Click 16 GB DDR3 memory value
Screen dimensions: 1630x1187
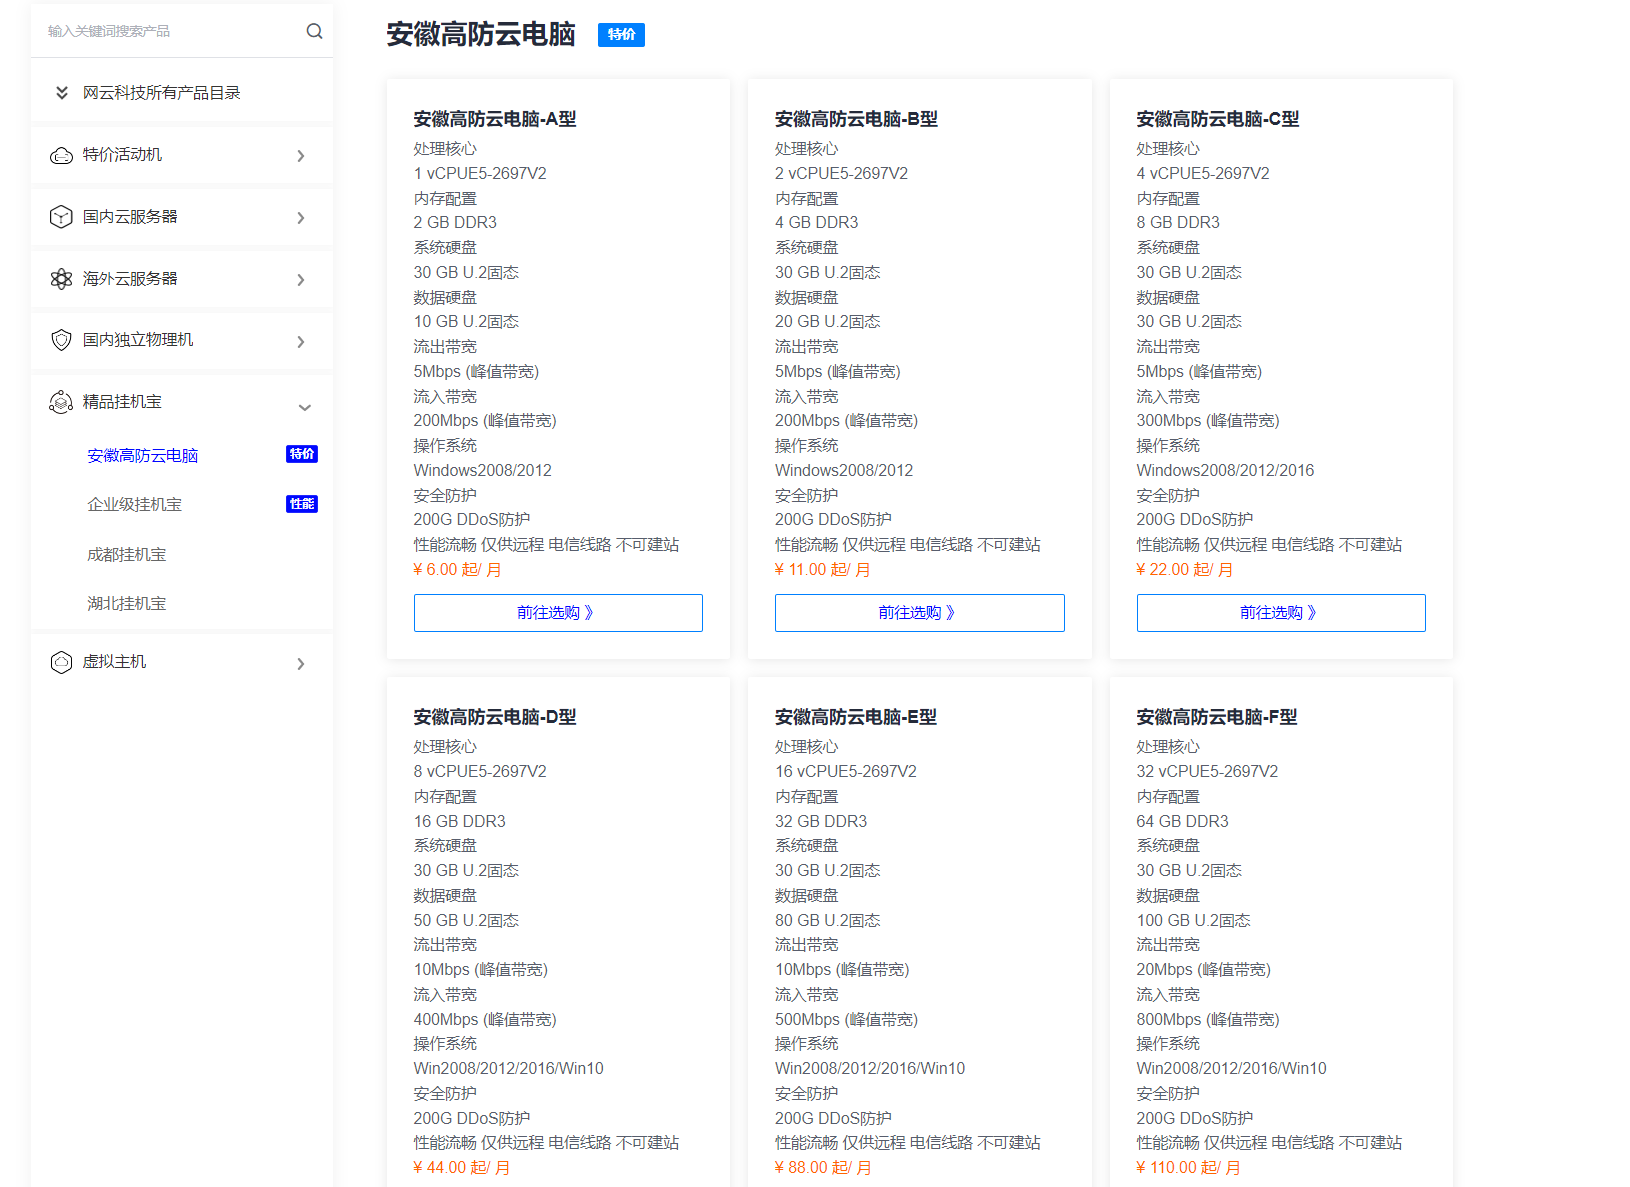click(x=460, y=822)
